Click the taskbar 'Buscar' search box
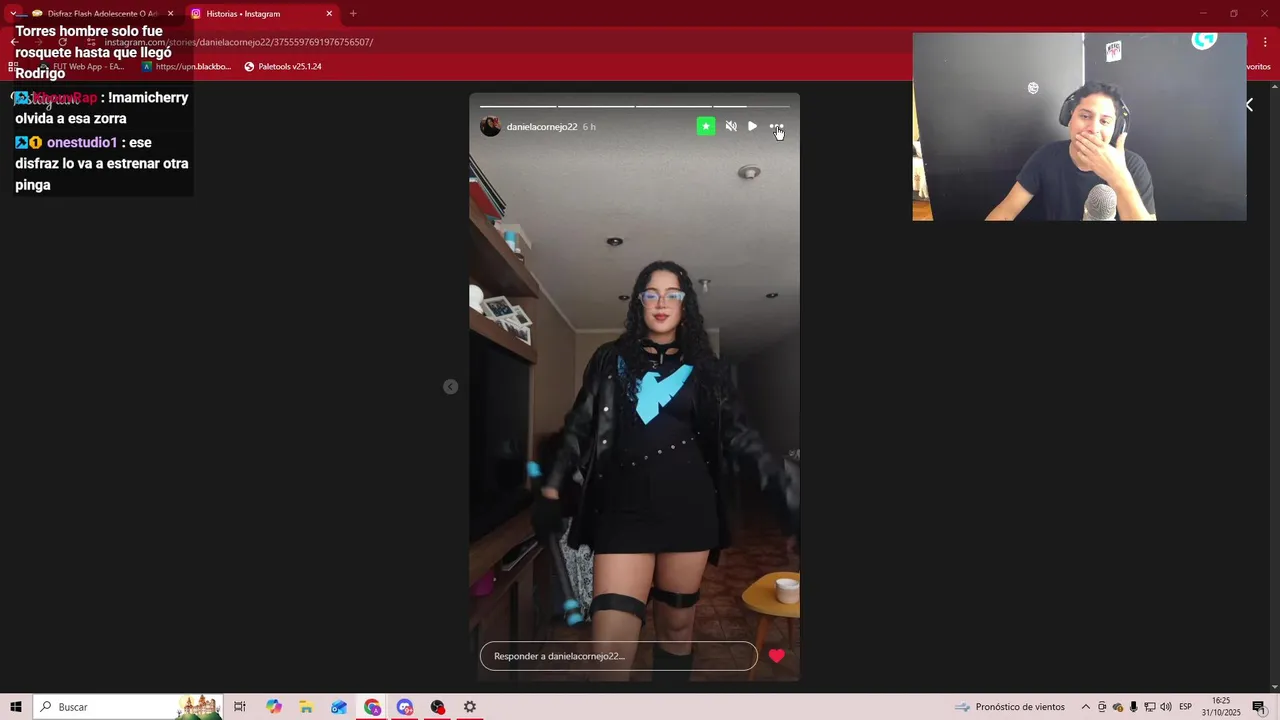 128,707
